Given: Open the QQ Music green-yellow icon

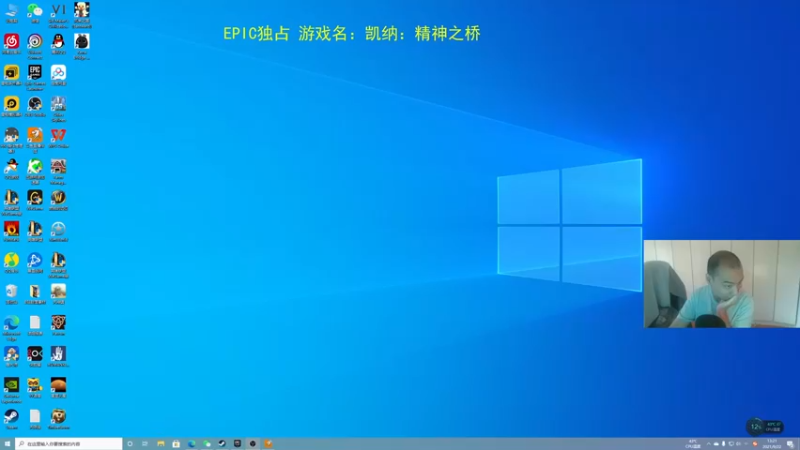Looking at the screenshot, I should tap(11, 263).
